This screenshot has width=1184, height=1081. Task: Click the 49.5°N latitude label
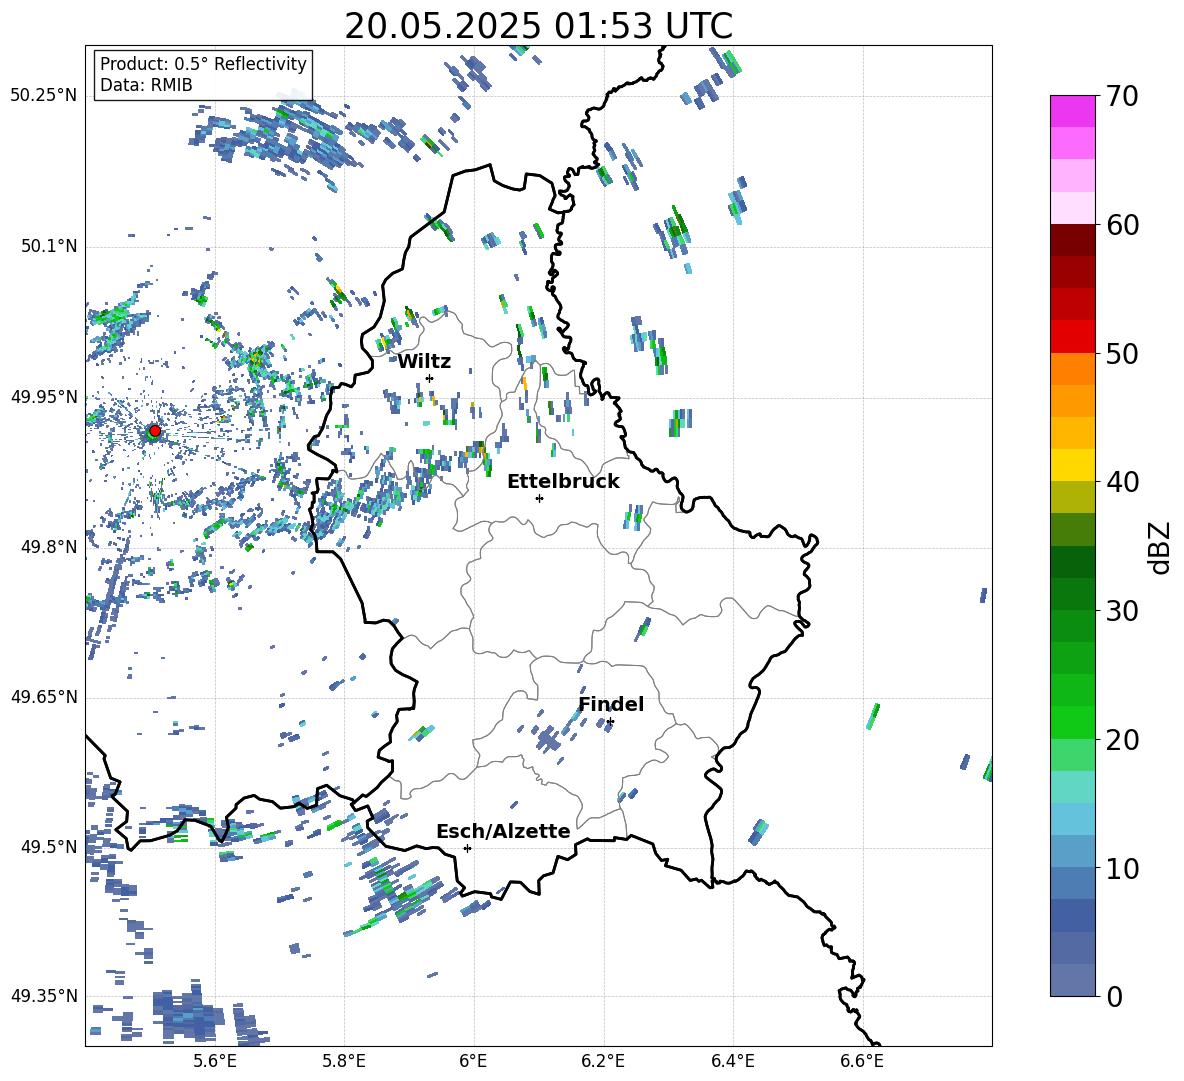49,847
